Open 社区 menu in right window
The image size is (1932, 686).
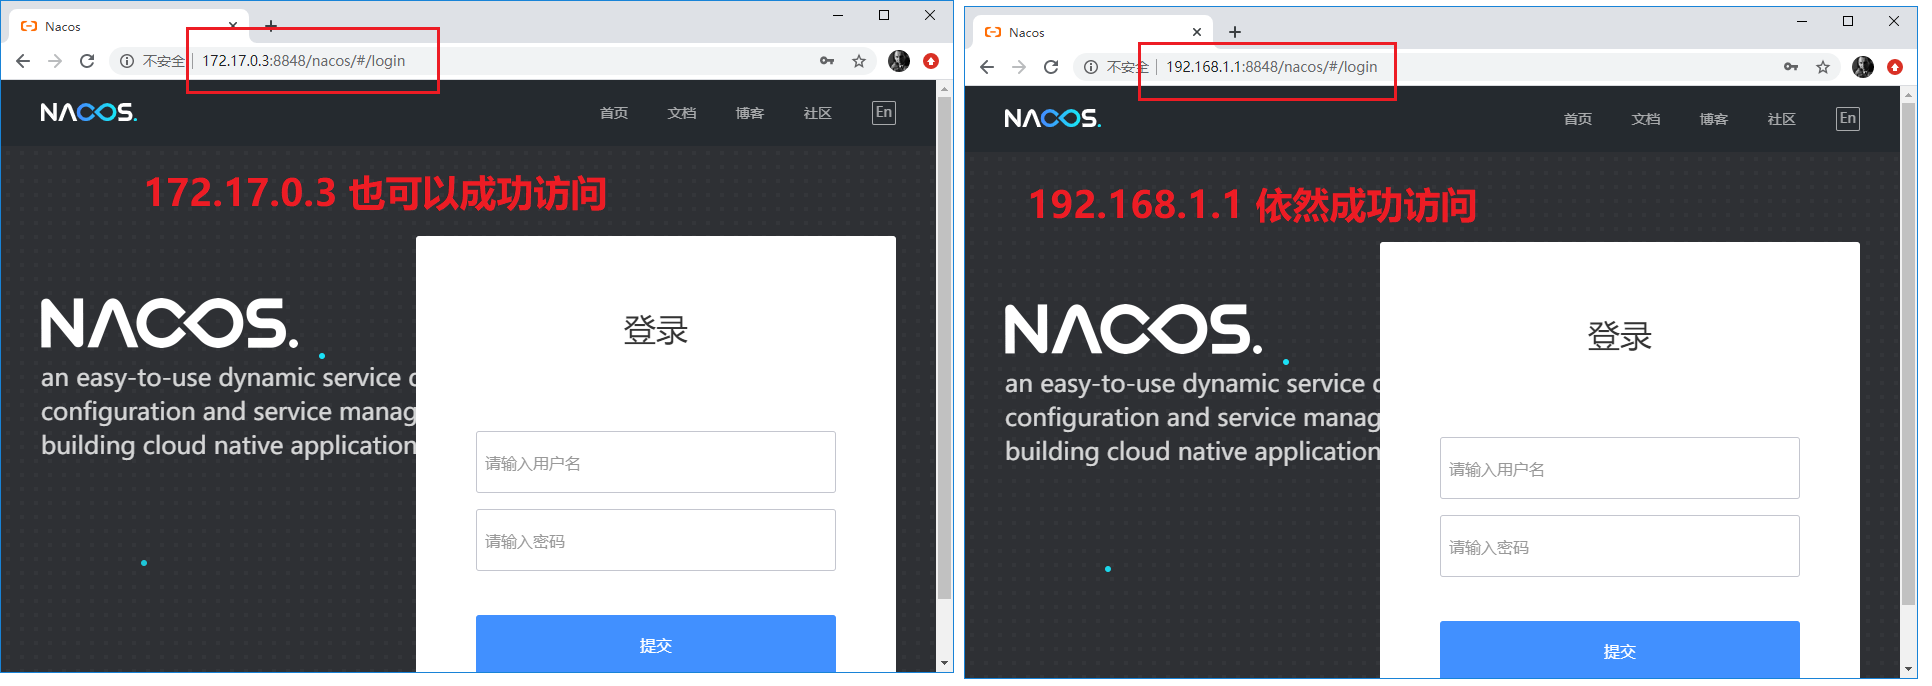point(1782,119)
